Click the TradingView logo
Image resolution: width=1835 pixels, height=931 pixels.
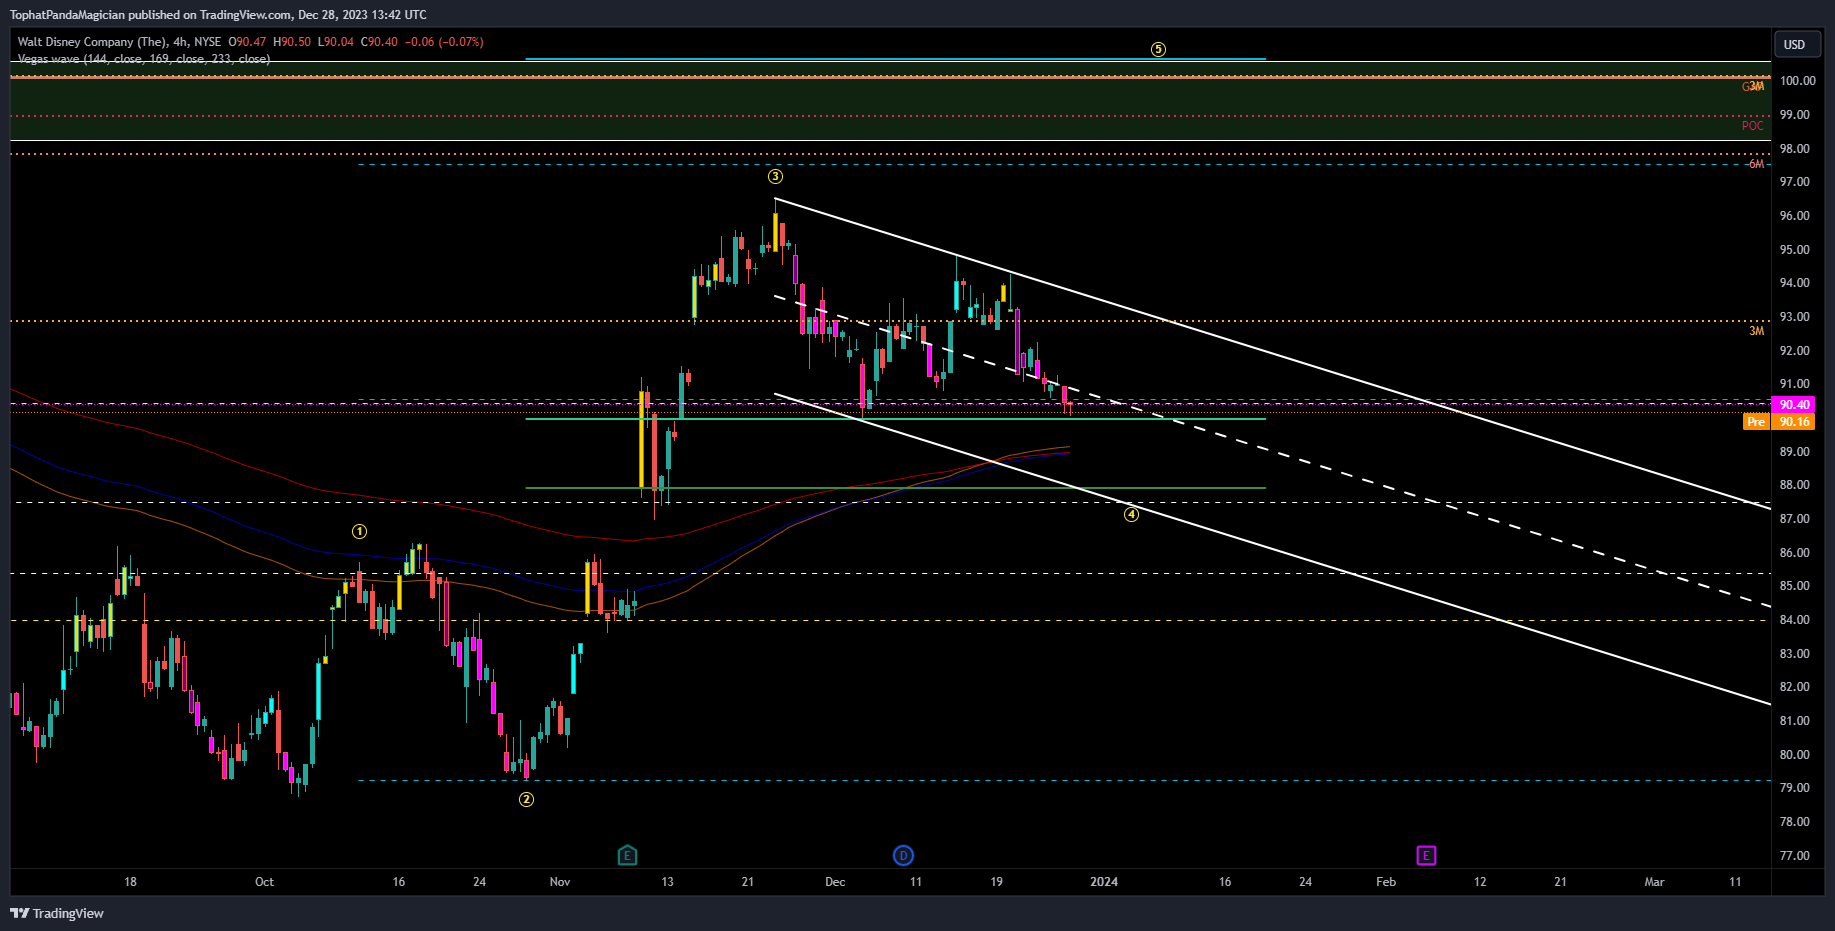[57, 913]
